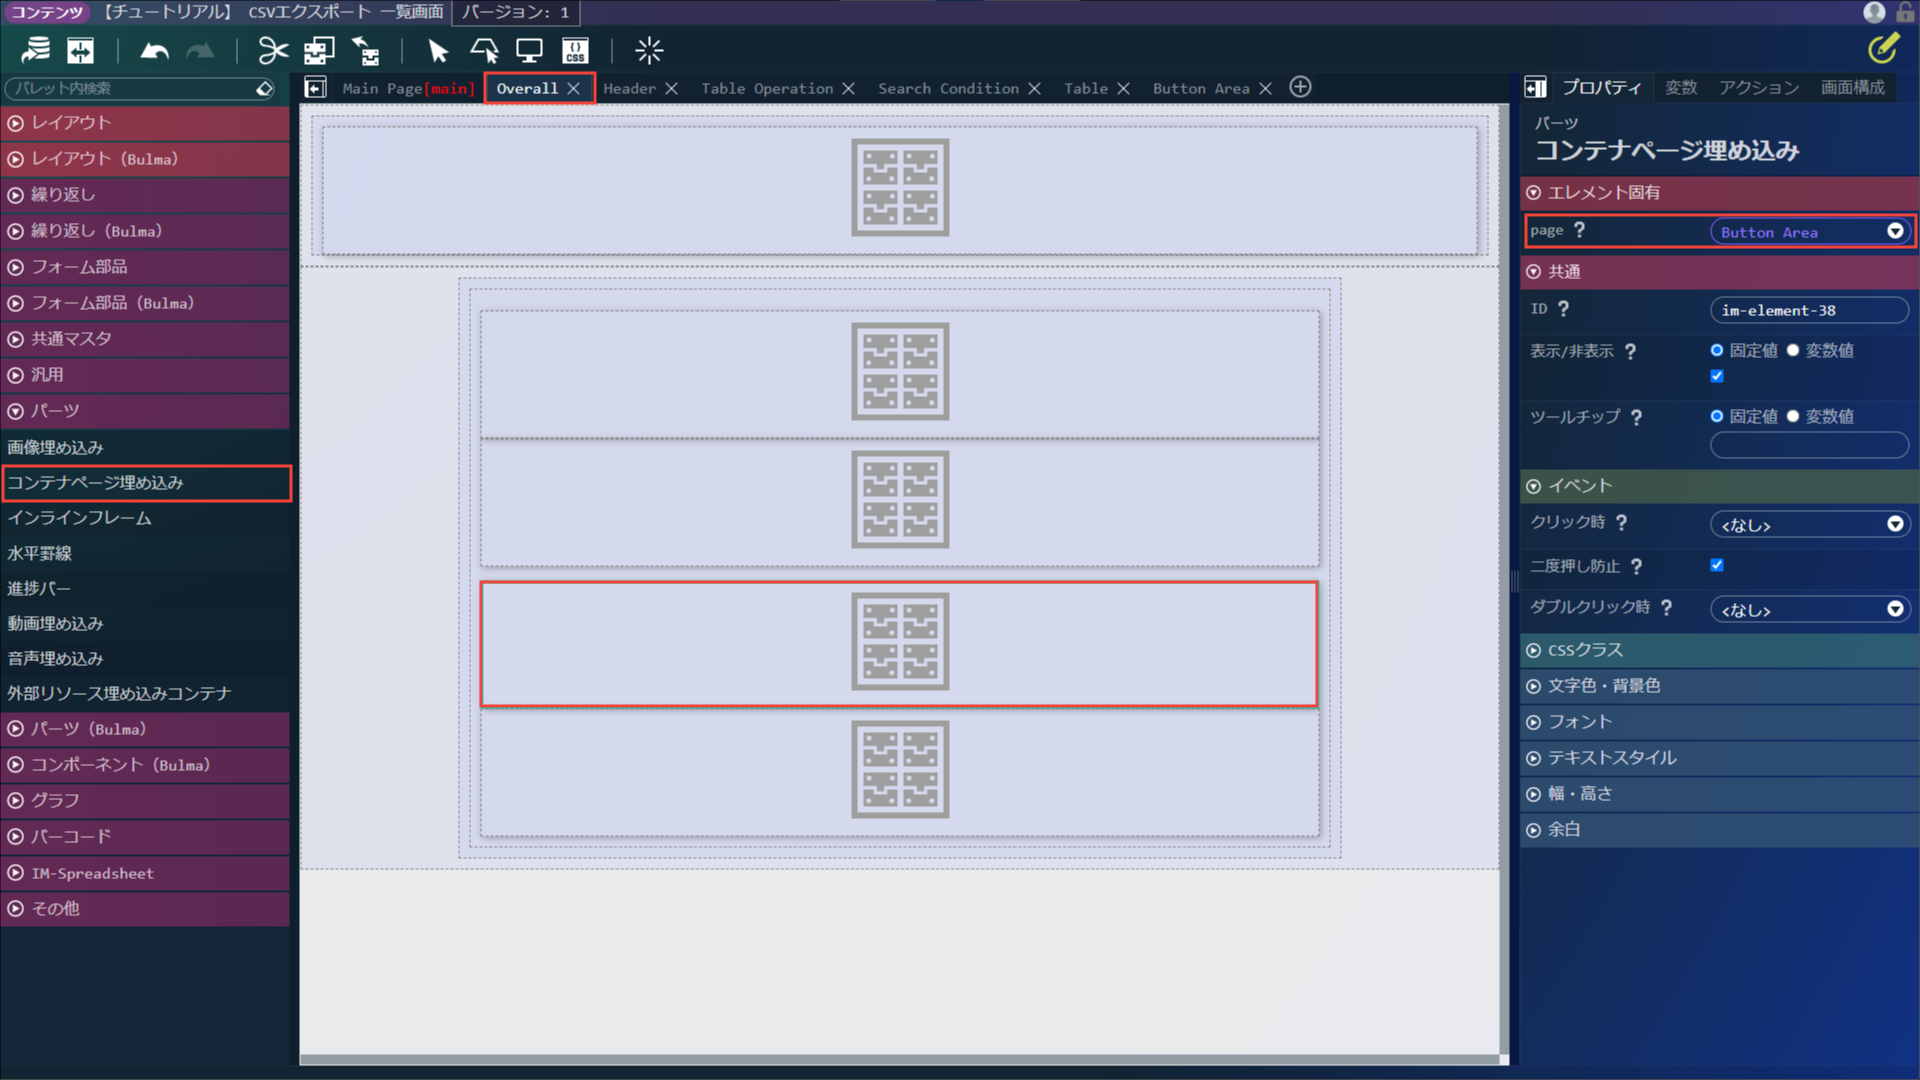Open the ダブルクリック時 action dropdown
Image resolution: width=1920 pixels, height=1080 pixels.
(x=1809, y=610)
